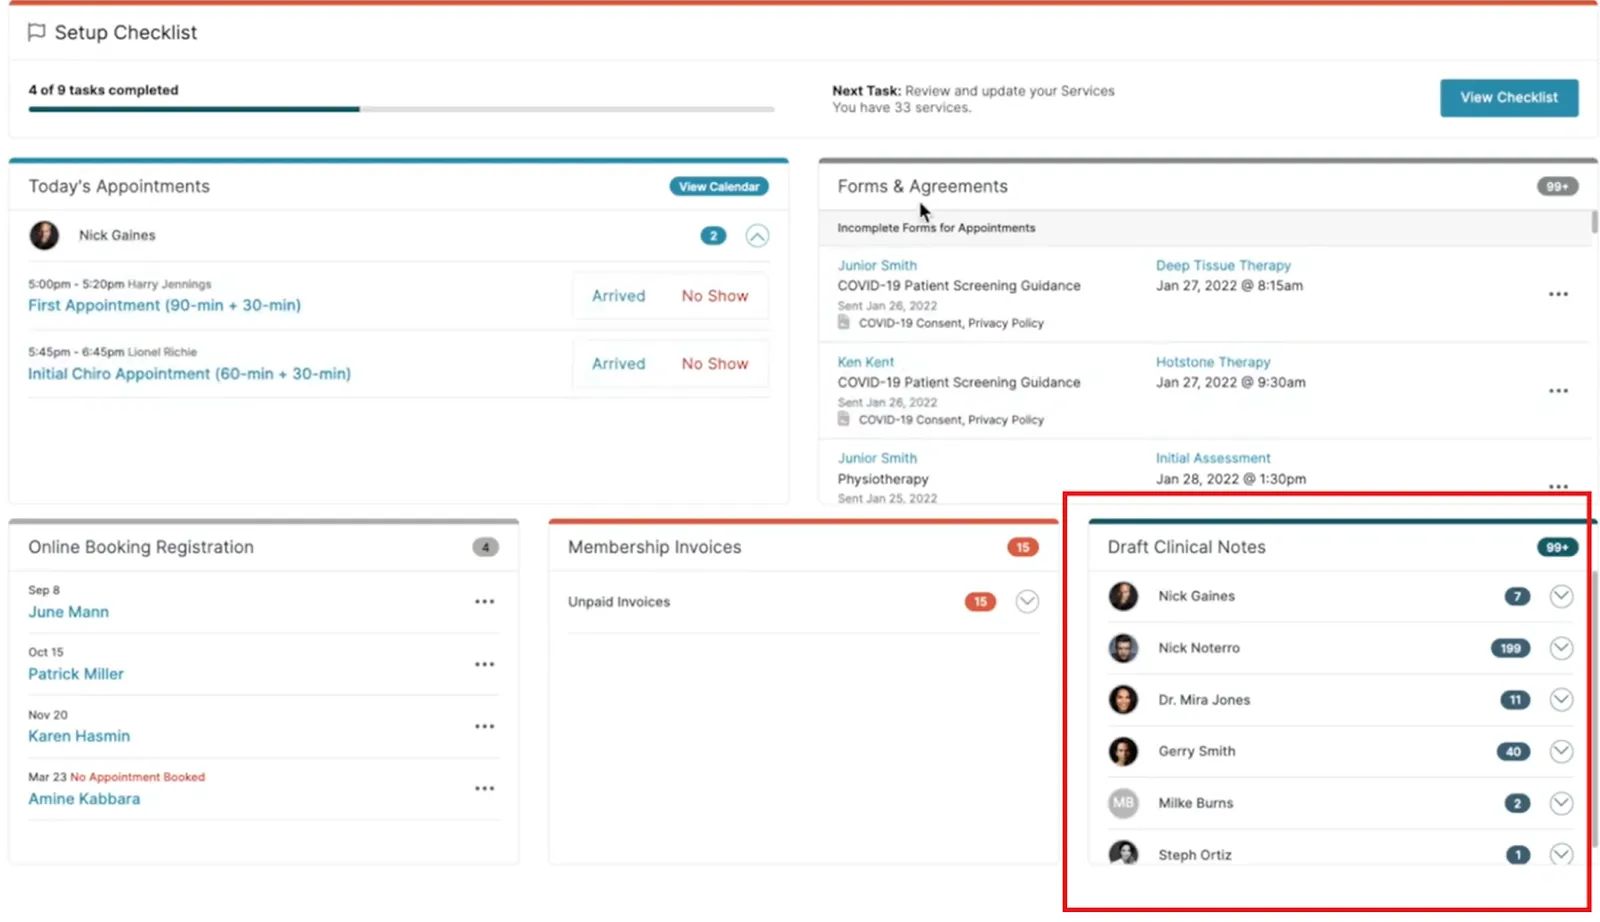This screenshot has width=1600, height=922.
Task: Open June Mann registration
Action: tap(68, 612)
